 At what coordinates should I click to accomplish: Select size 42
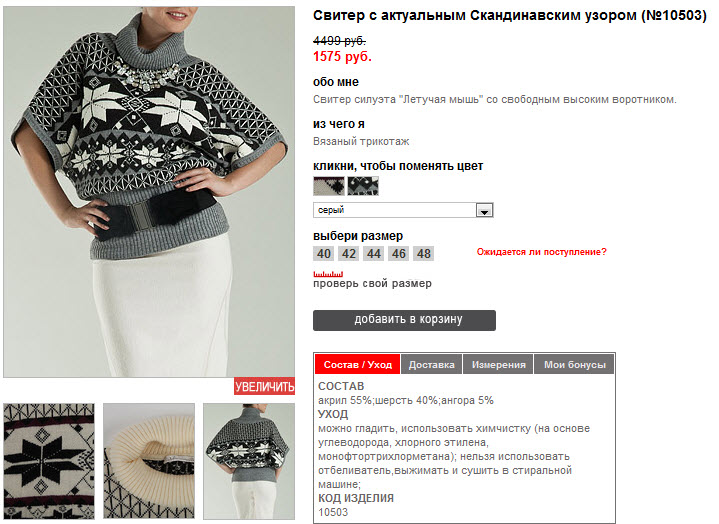(x=348, y=254)
